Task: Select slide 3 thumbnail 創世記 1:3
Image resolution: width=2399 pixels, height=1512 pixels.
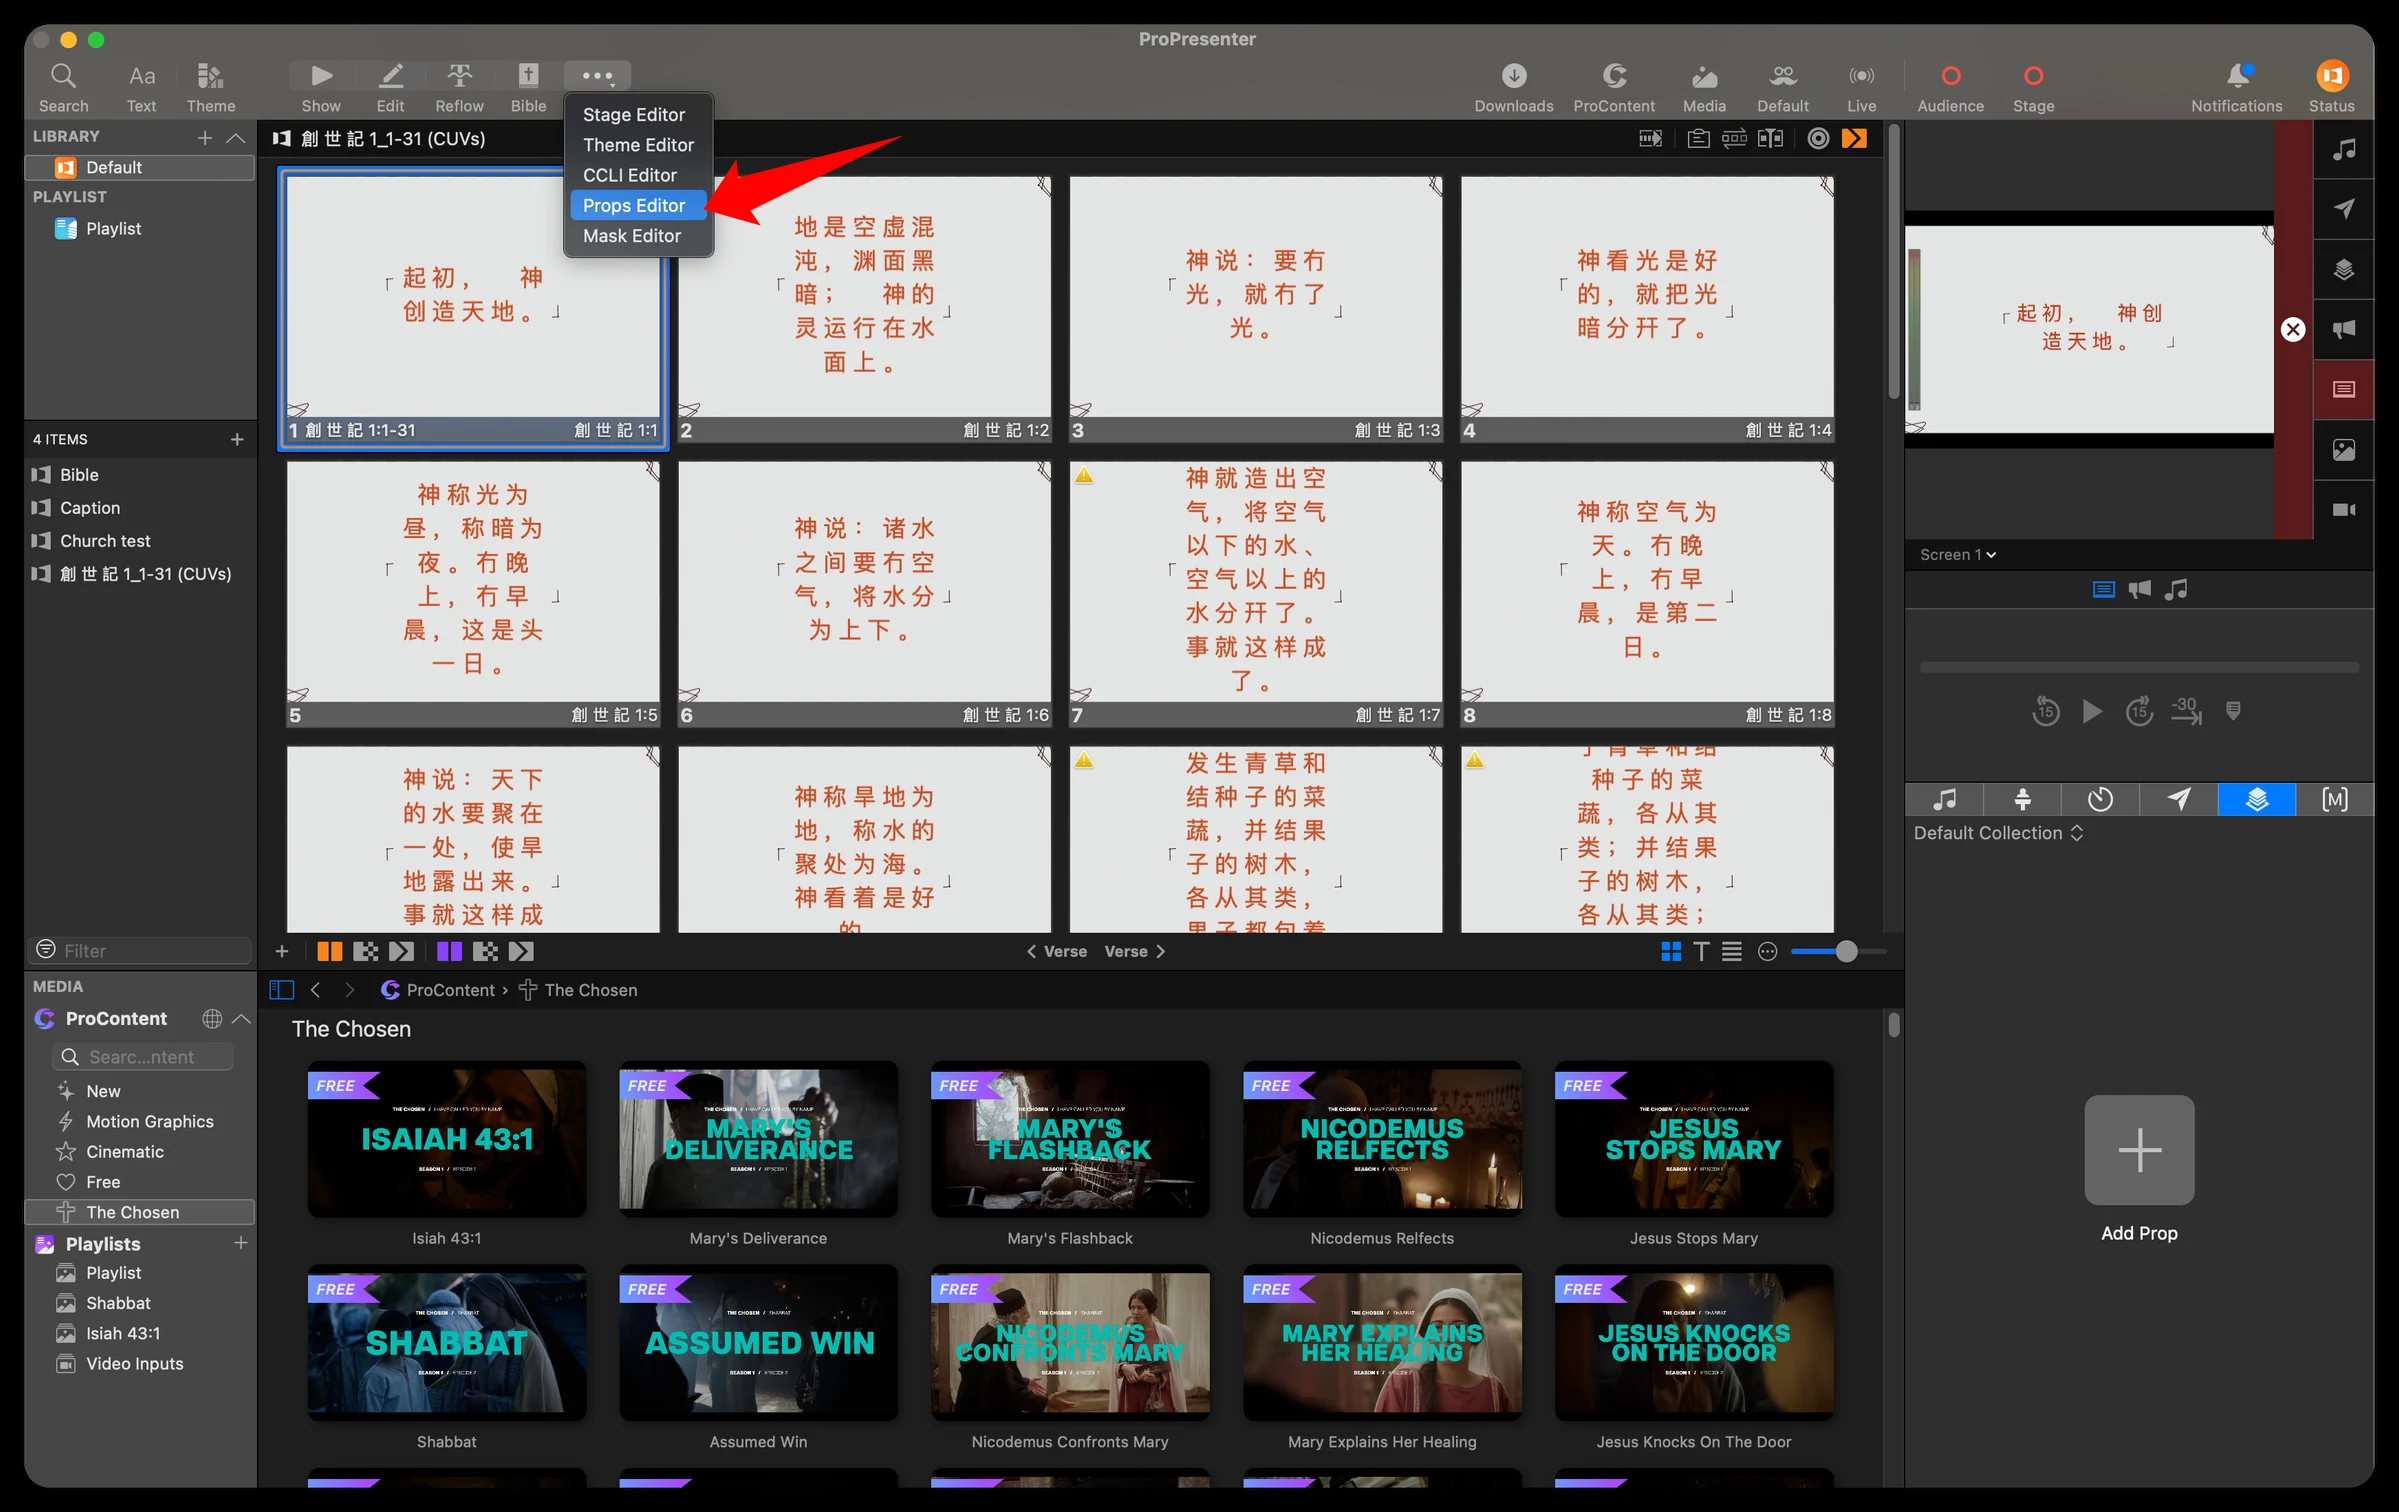Action: (x=1255, y=309)
